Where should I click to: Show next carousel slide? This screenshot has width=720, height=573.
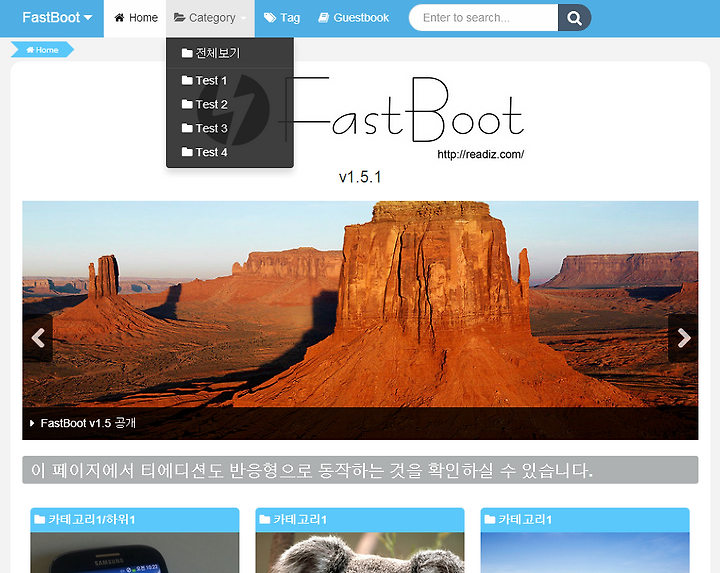(683, 338)
